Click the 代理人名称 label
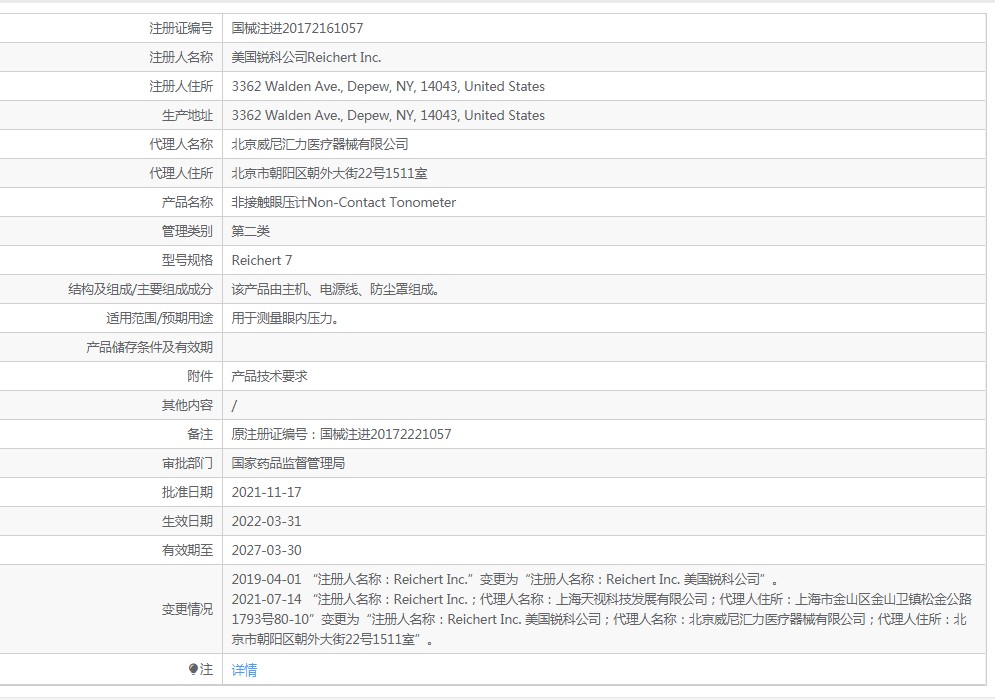 pos(181,144)
